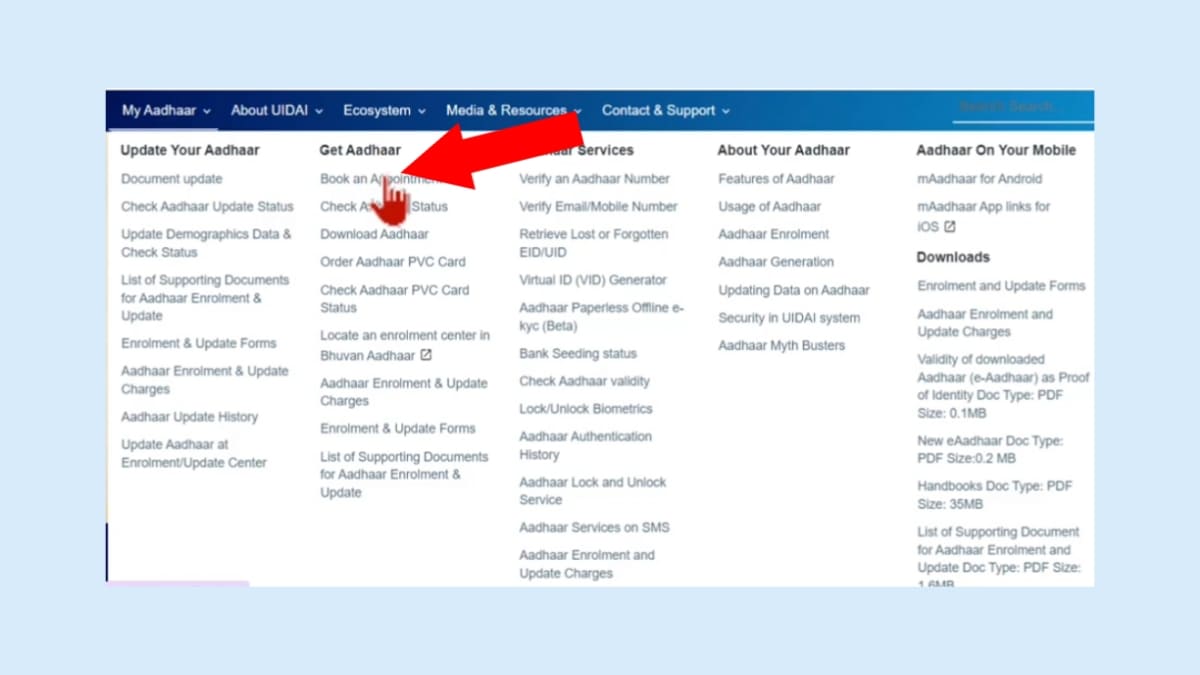Open Verify an Aadhaar Number
Image resolution: width=1200 pixels, height=675 pixels.
(594, 179)
